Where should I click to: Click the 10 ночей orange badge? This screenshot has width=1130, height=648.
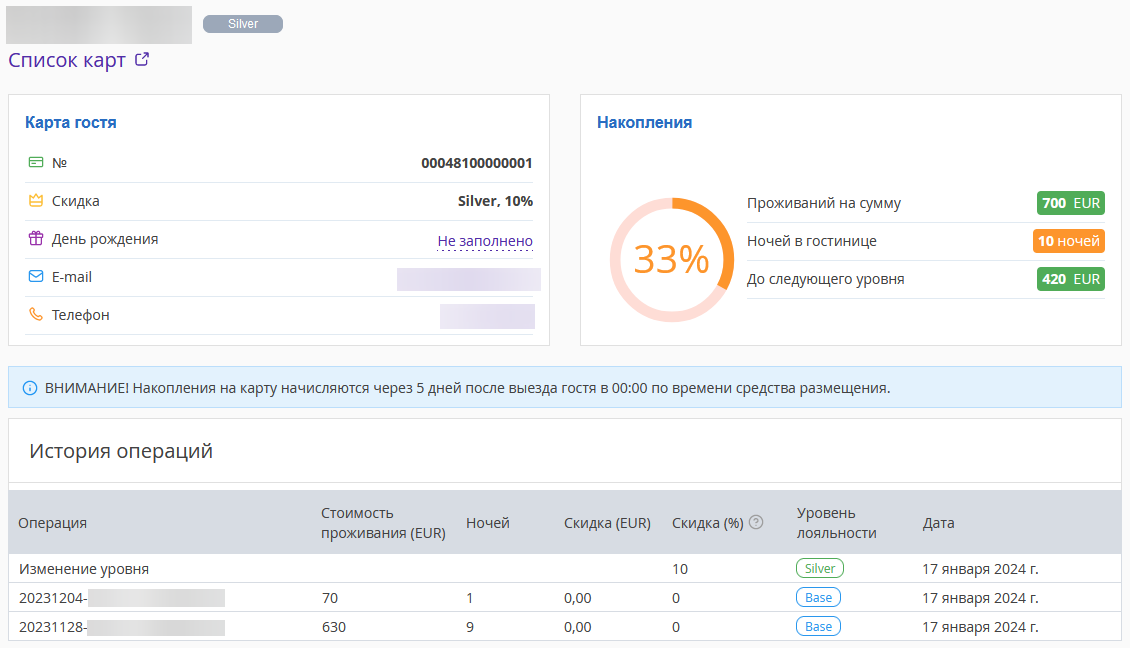coord(1069,241)
